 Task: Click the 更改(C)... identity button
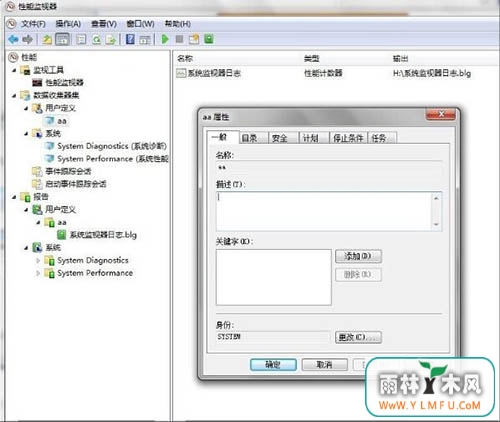tap(358, 337)
